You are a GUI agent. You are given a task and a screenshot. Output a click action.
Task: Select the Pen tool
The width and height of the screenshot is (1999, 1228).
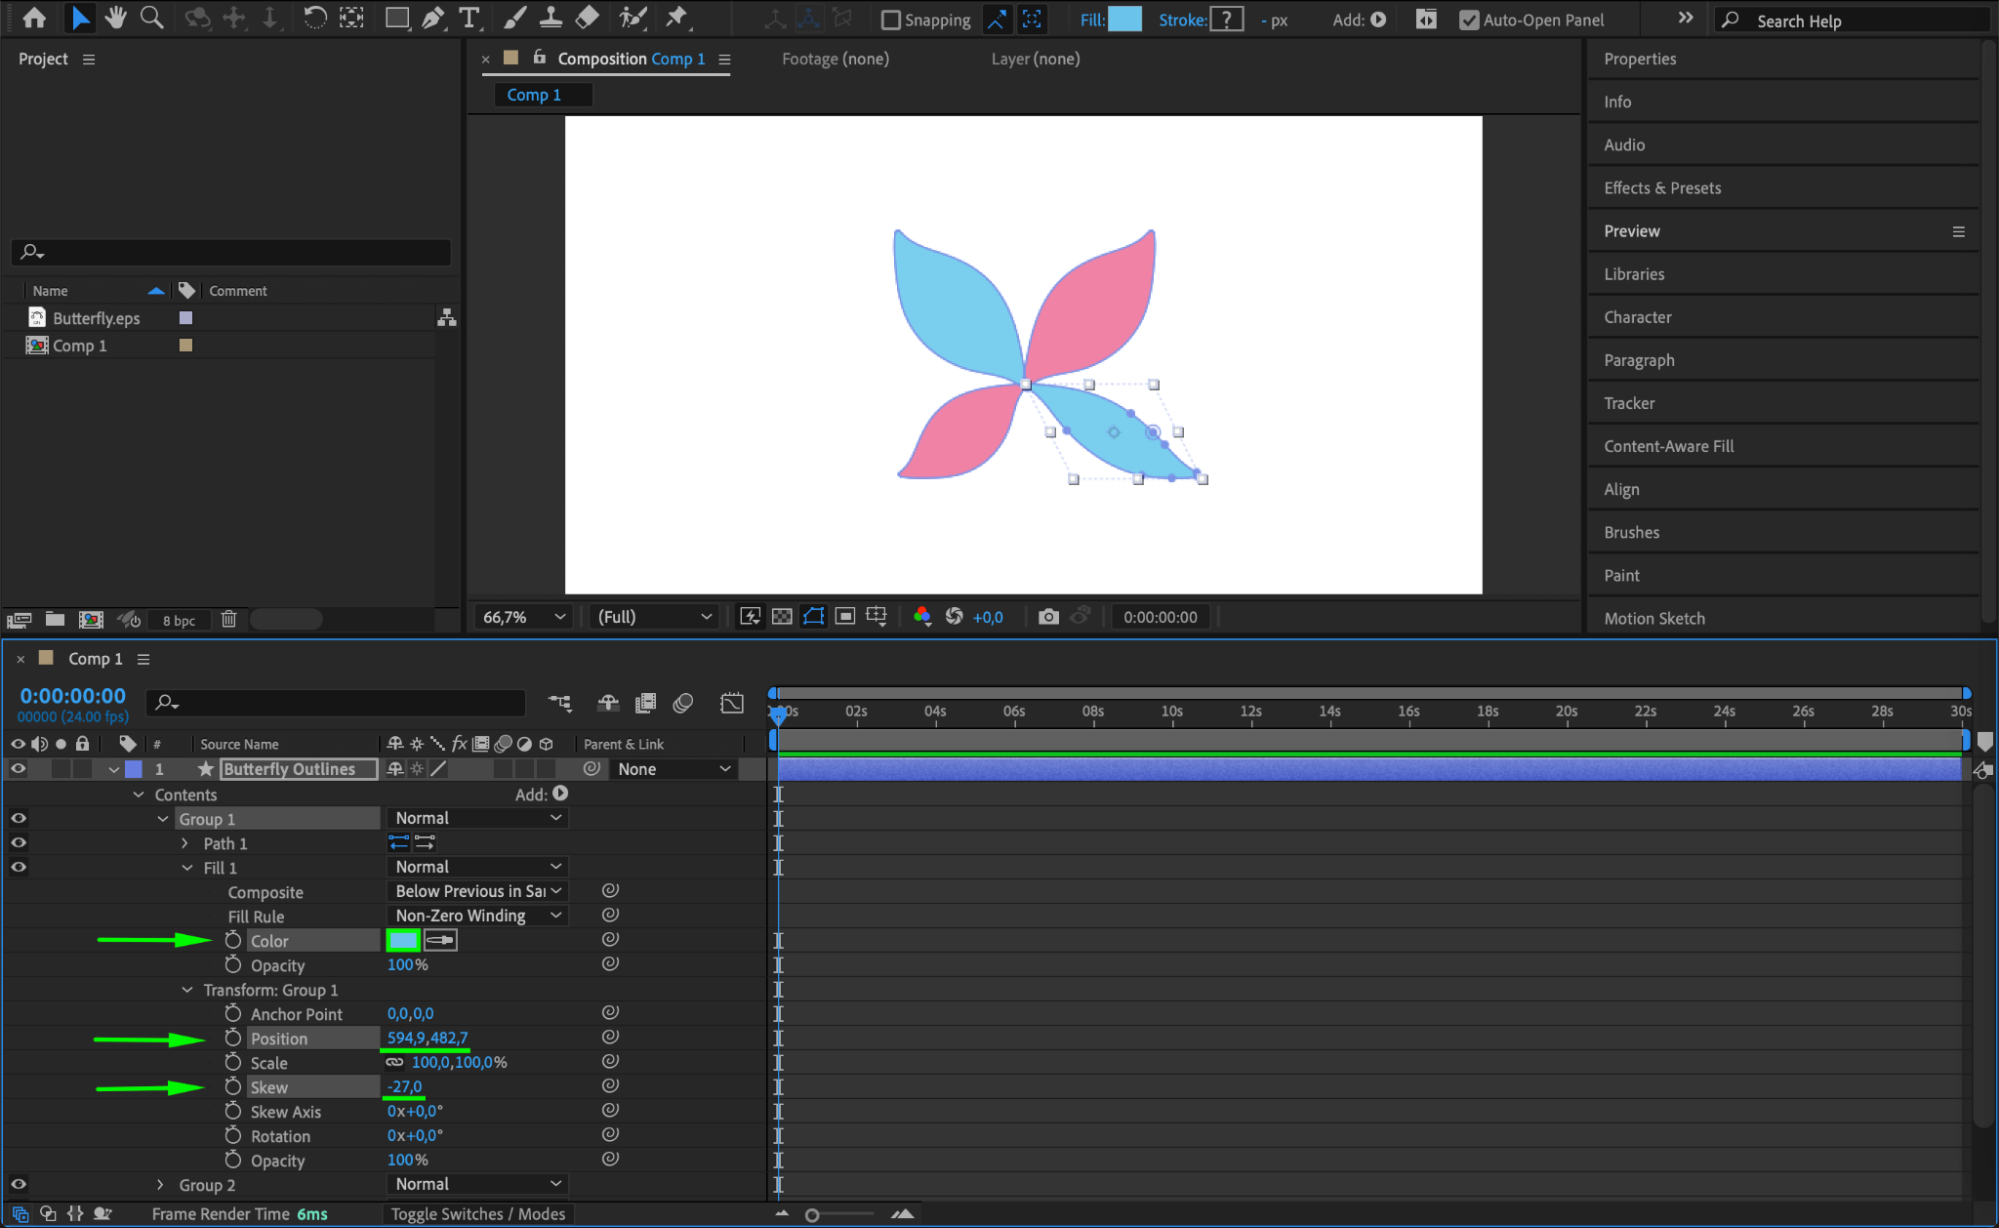433,18
